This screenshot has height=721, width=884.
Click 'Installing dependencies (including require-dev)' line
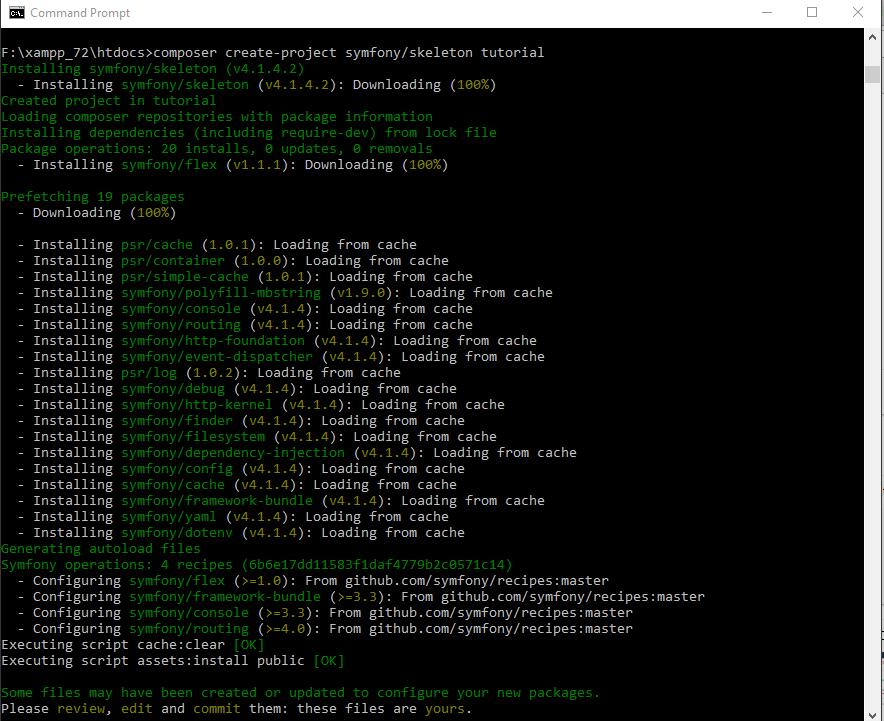click(x=249, y=132)
